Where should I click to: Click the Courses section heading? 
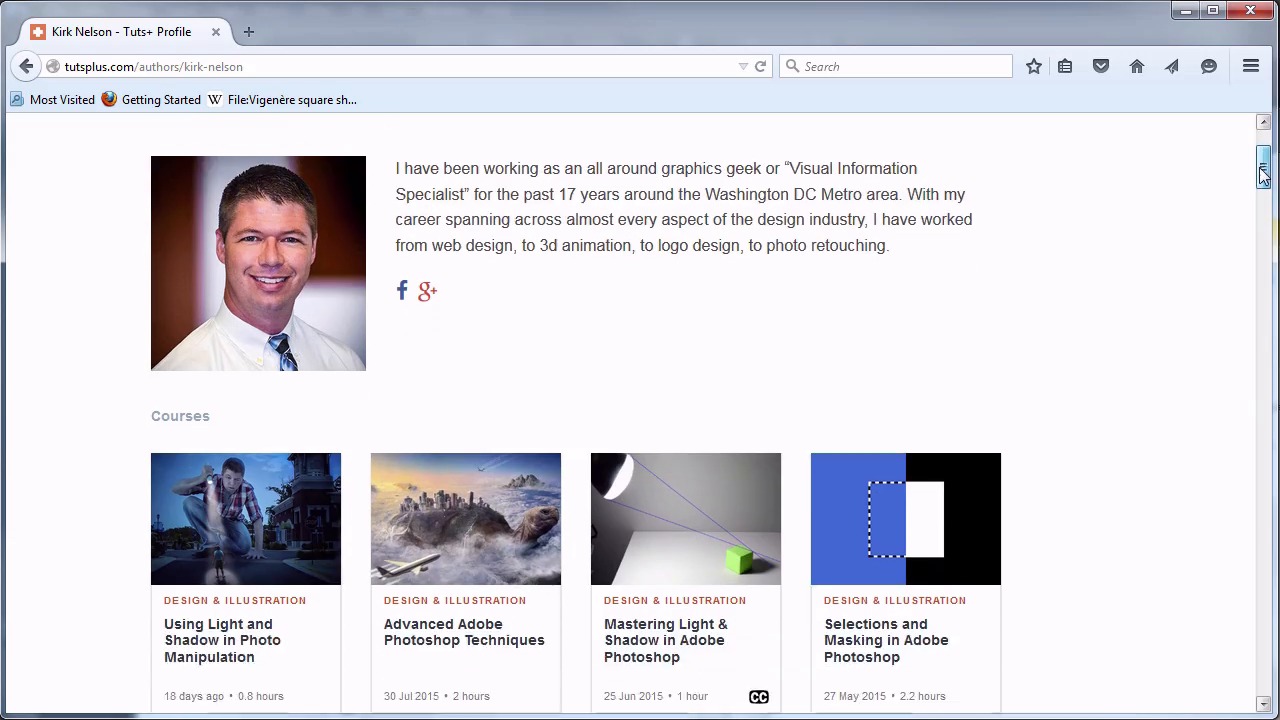click(180, 416)
